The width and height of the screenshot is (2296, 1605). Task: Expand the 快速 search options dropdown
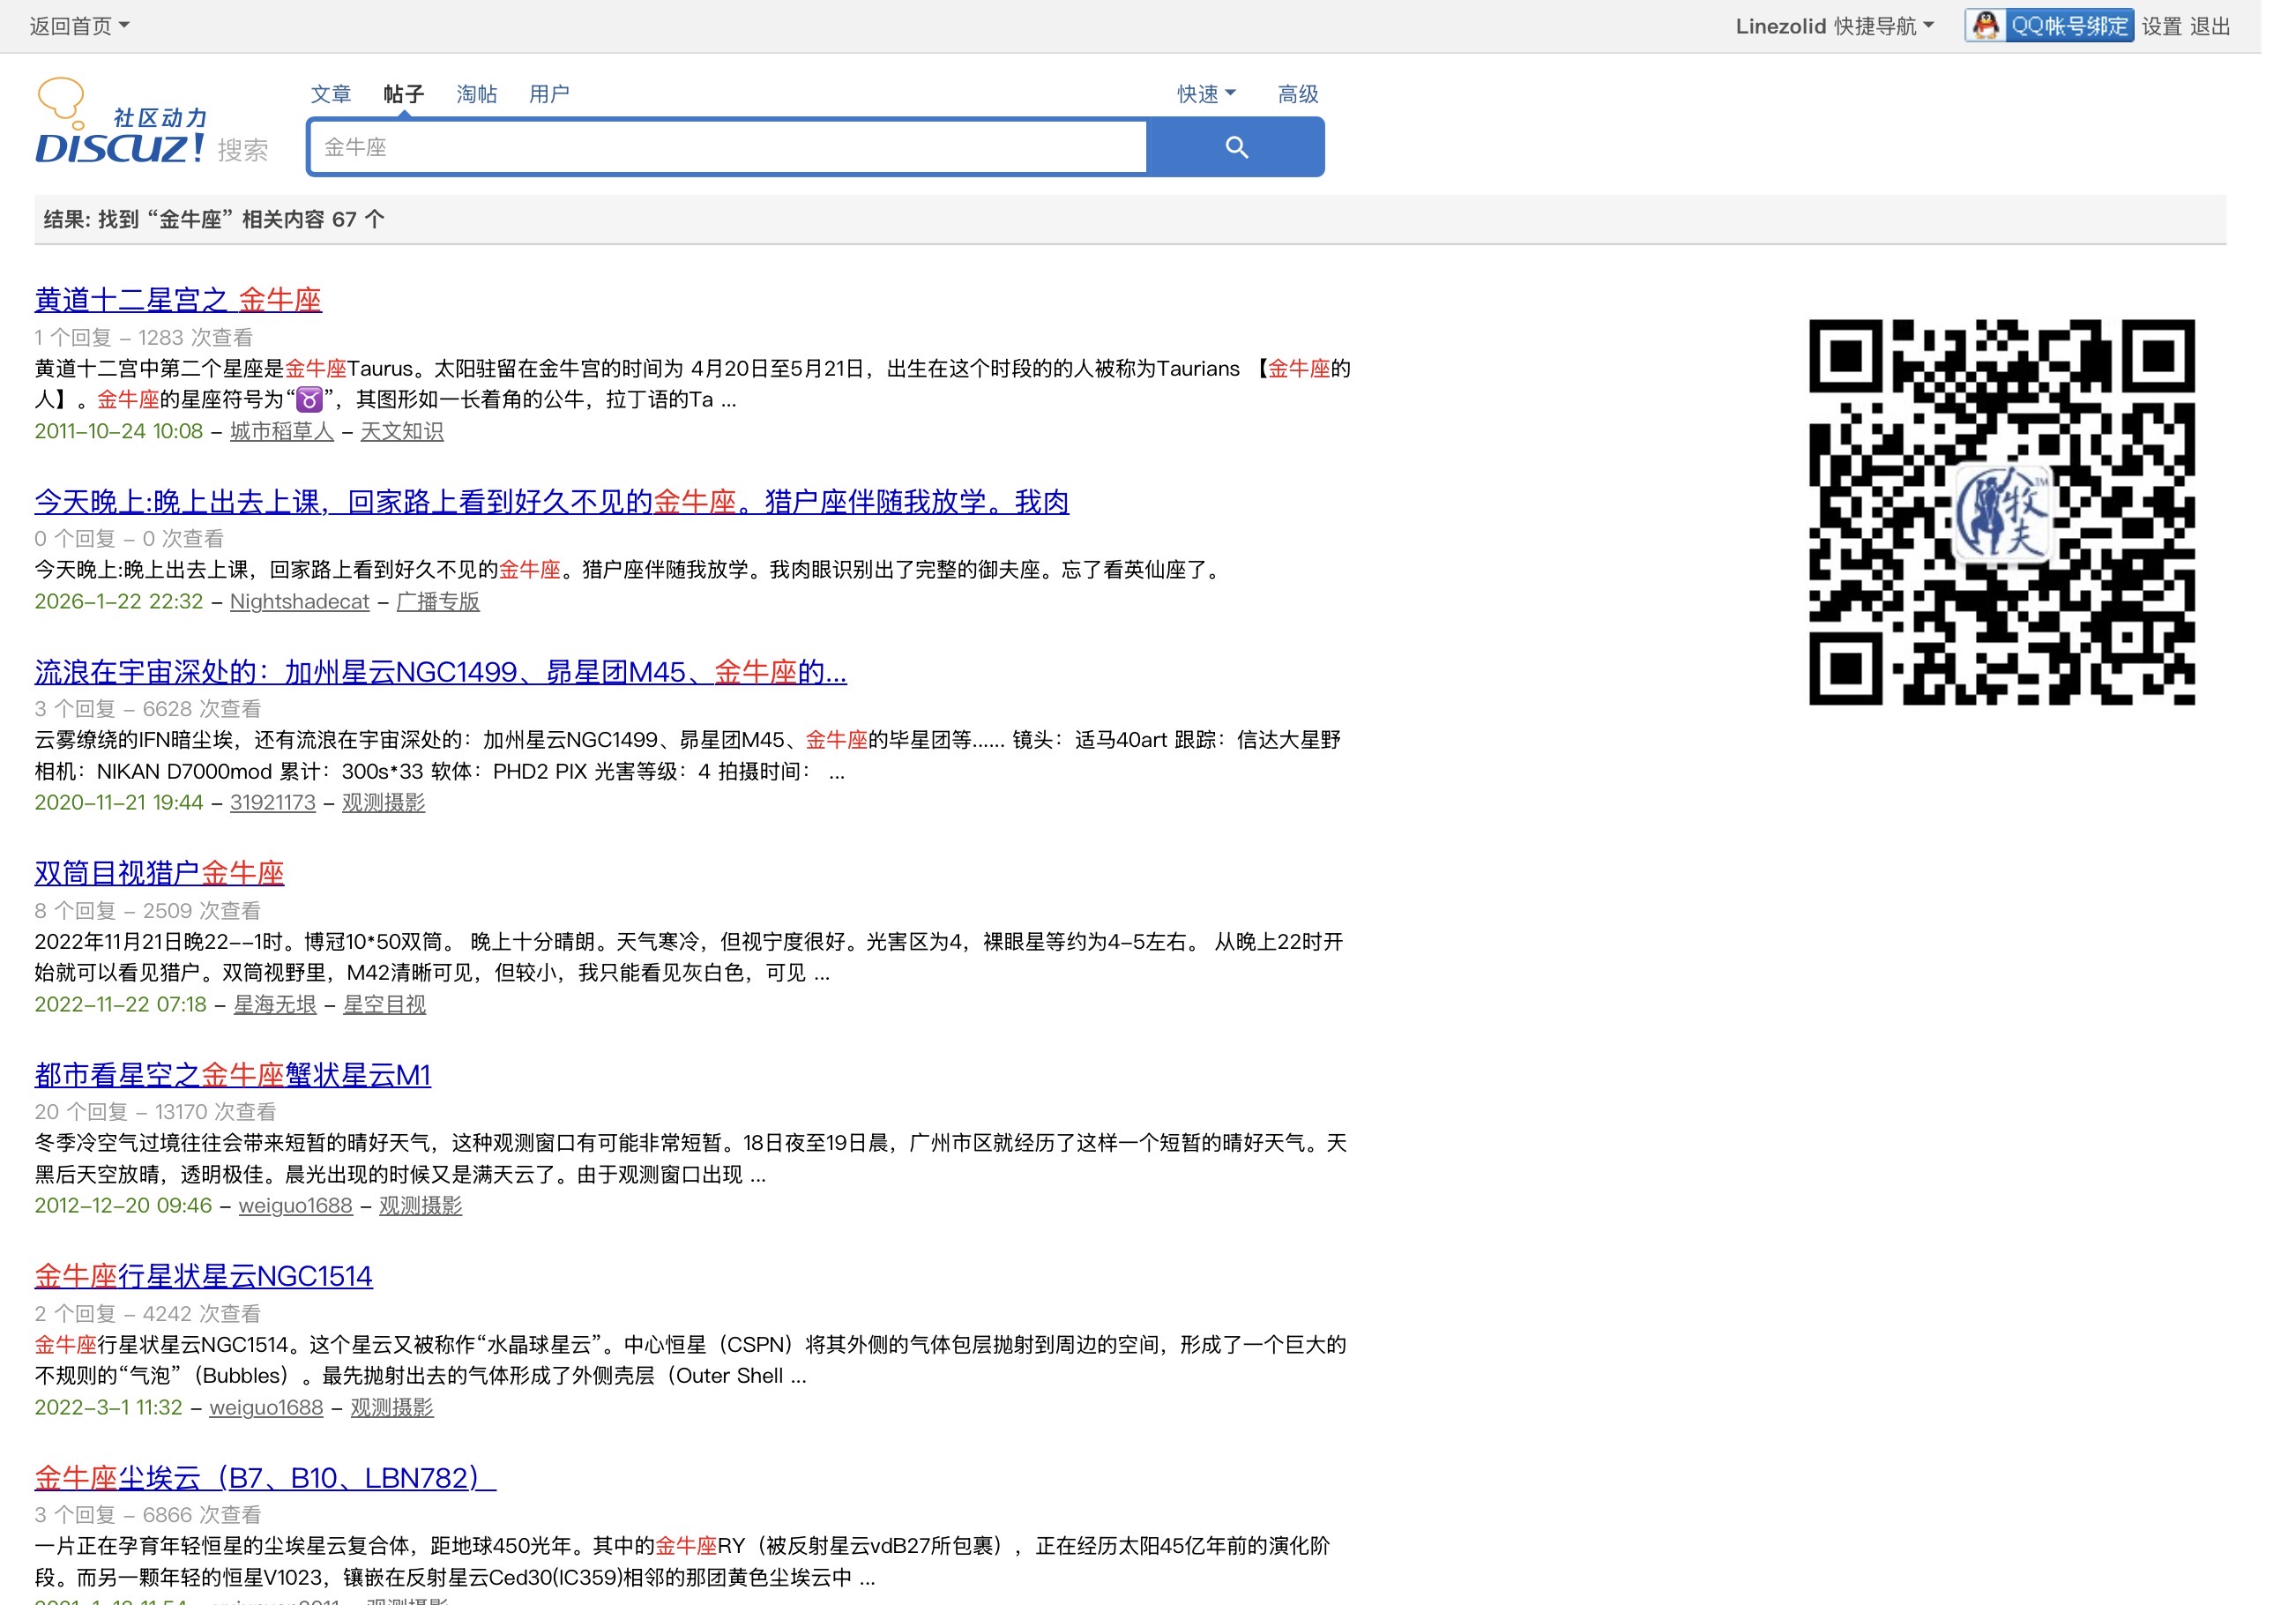click(1205, 94)
